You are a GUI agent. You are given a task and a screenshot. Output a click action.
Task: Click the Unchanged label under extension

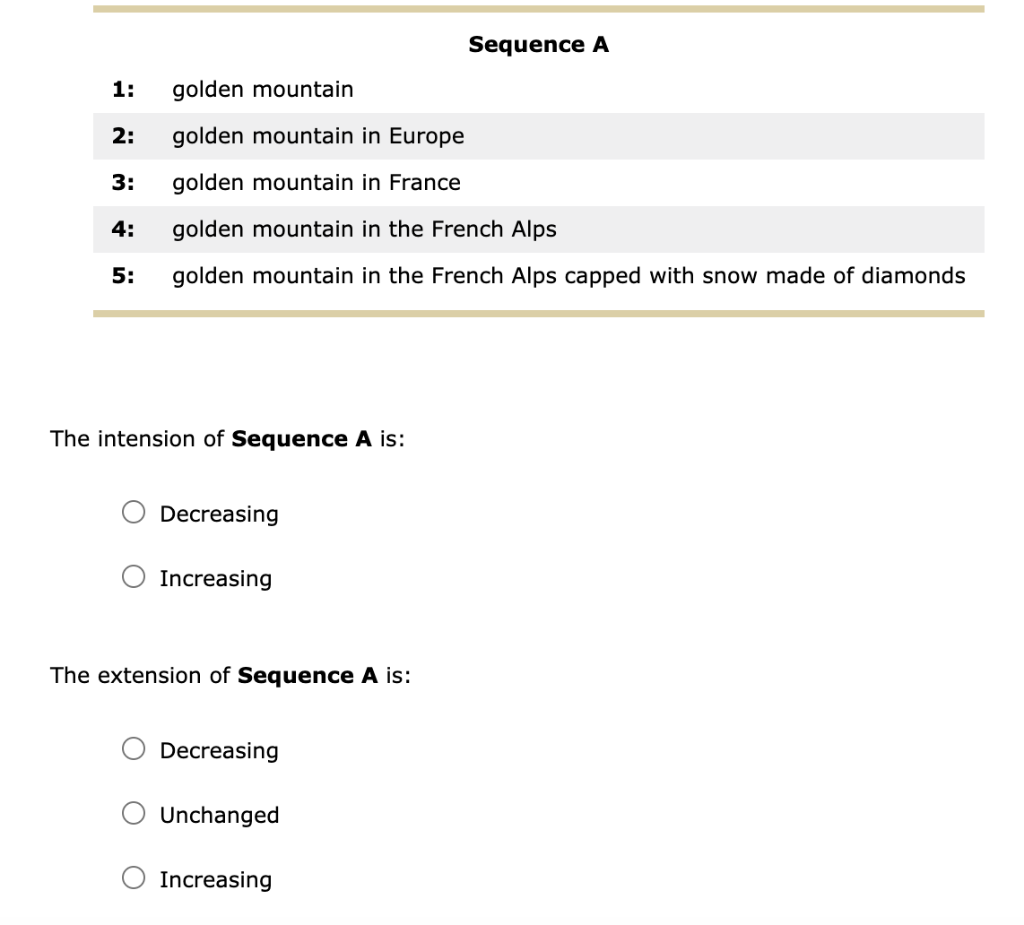[219, 814]
